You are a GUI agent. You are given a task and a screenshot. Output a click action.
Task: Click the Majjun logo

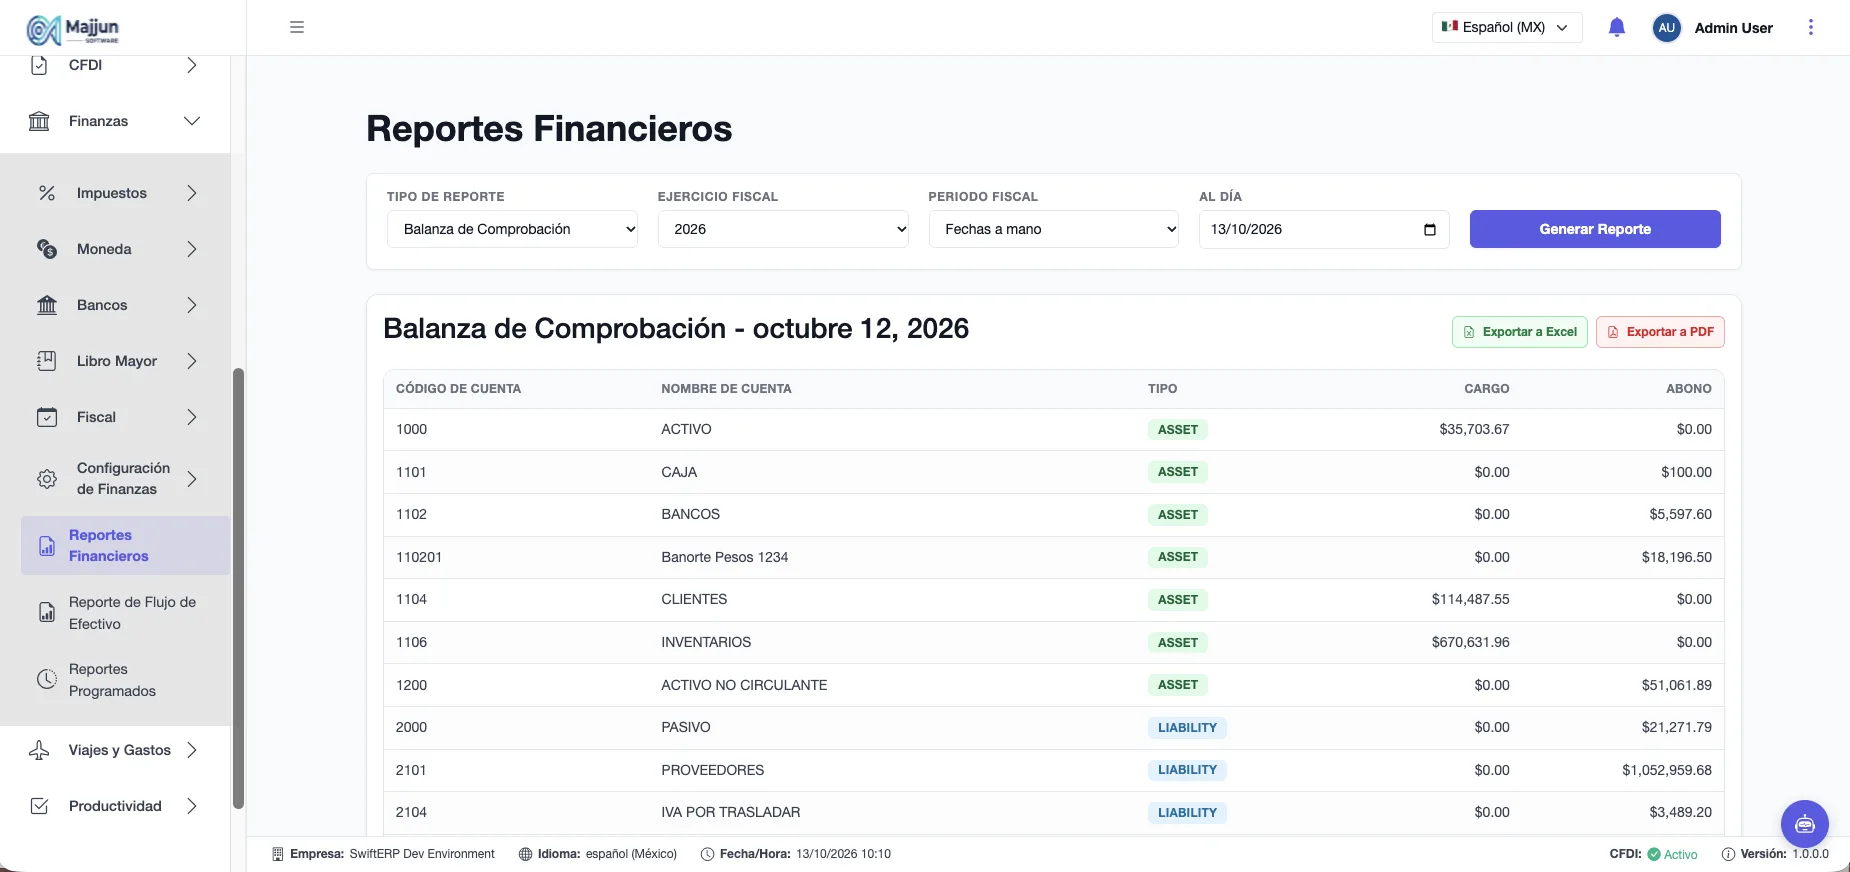coord(73,30)
